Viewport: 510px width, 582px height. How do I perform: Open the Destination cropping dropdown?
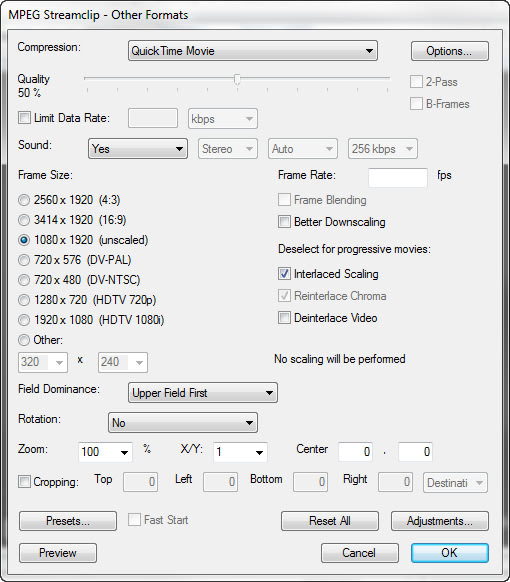(455, 483)
